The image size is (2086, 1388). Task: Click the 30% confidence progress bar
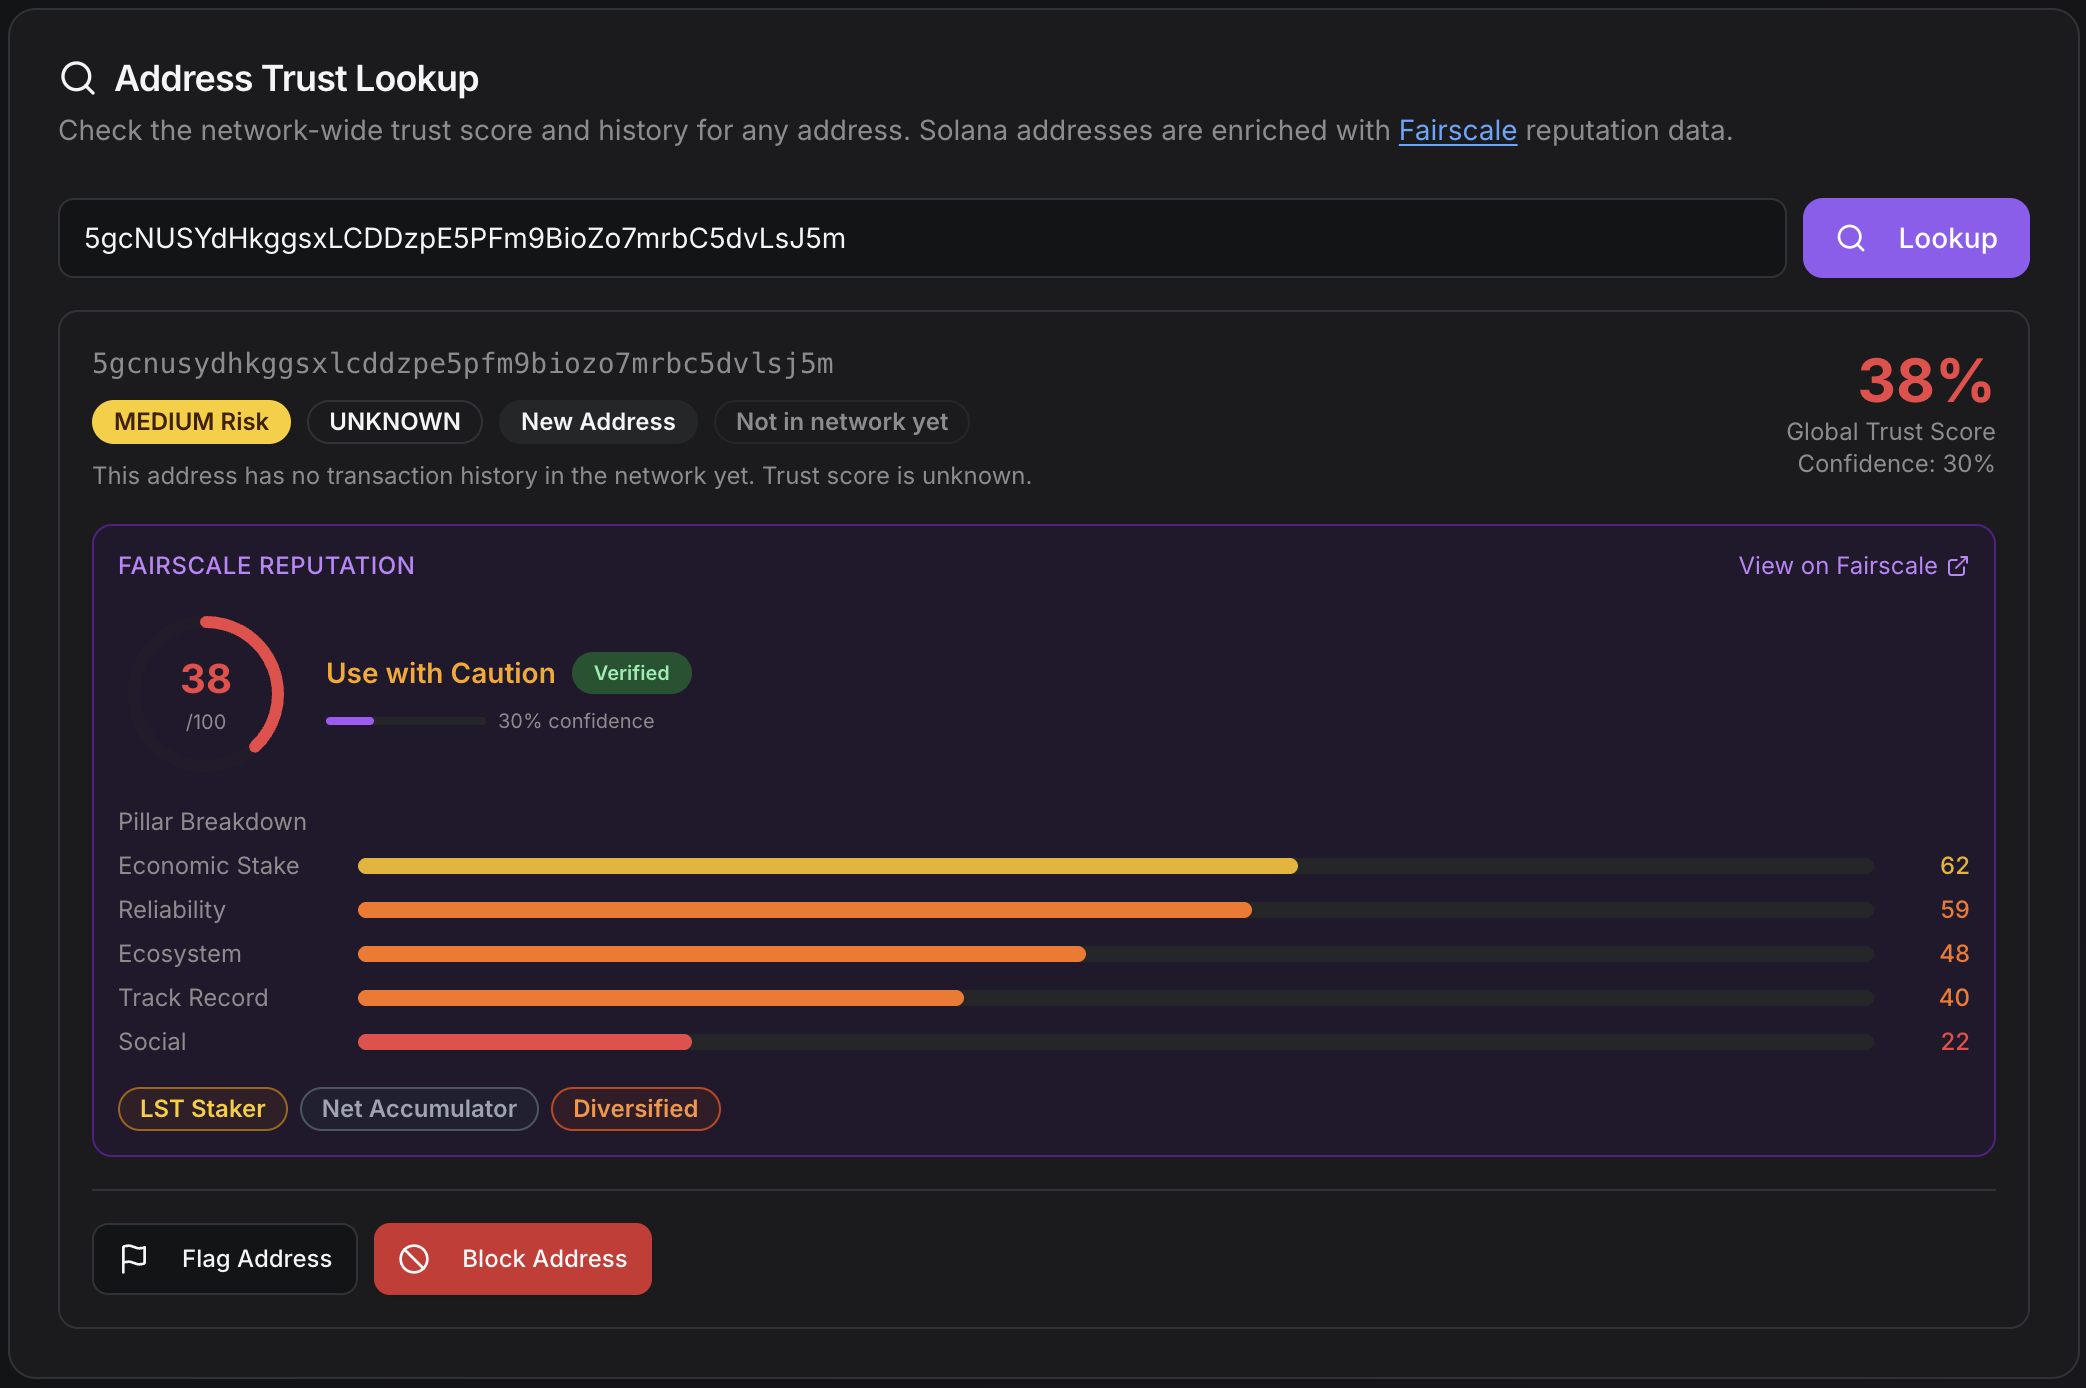(x=406, y=721)
